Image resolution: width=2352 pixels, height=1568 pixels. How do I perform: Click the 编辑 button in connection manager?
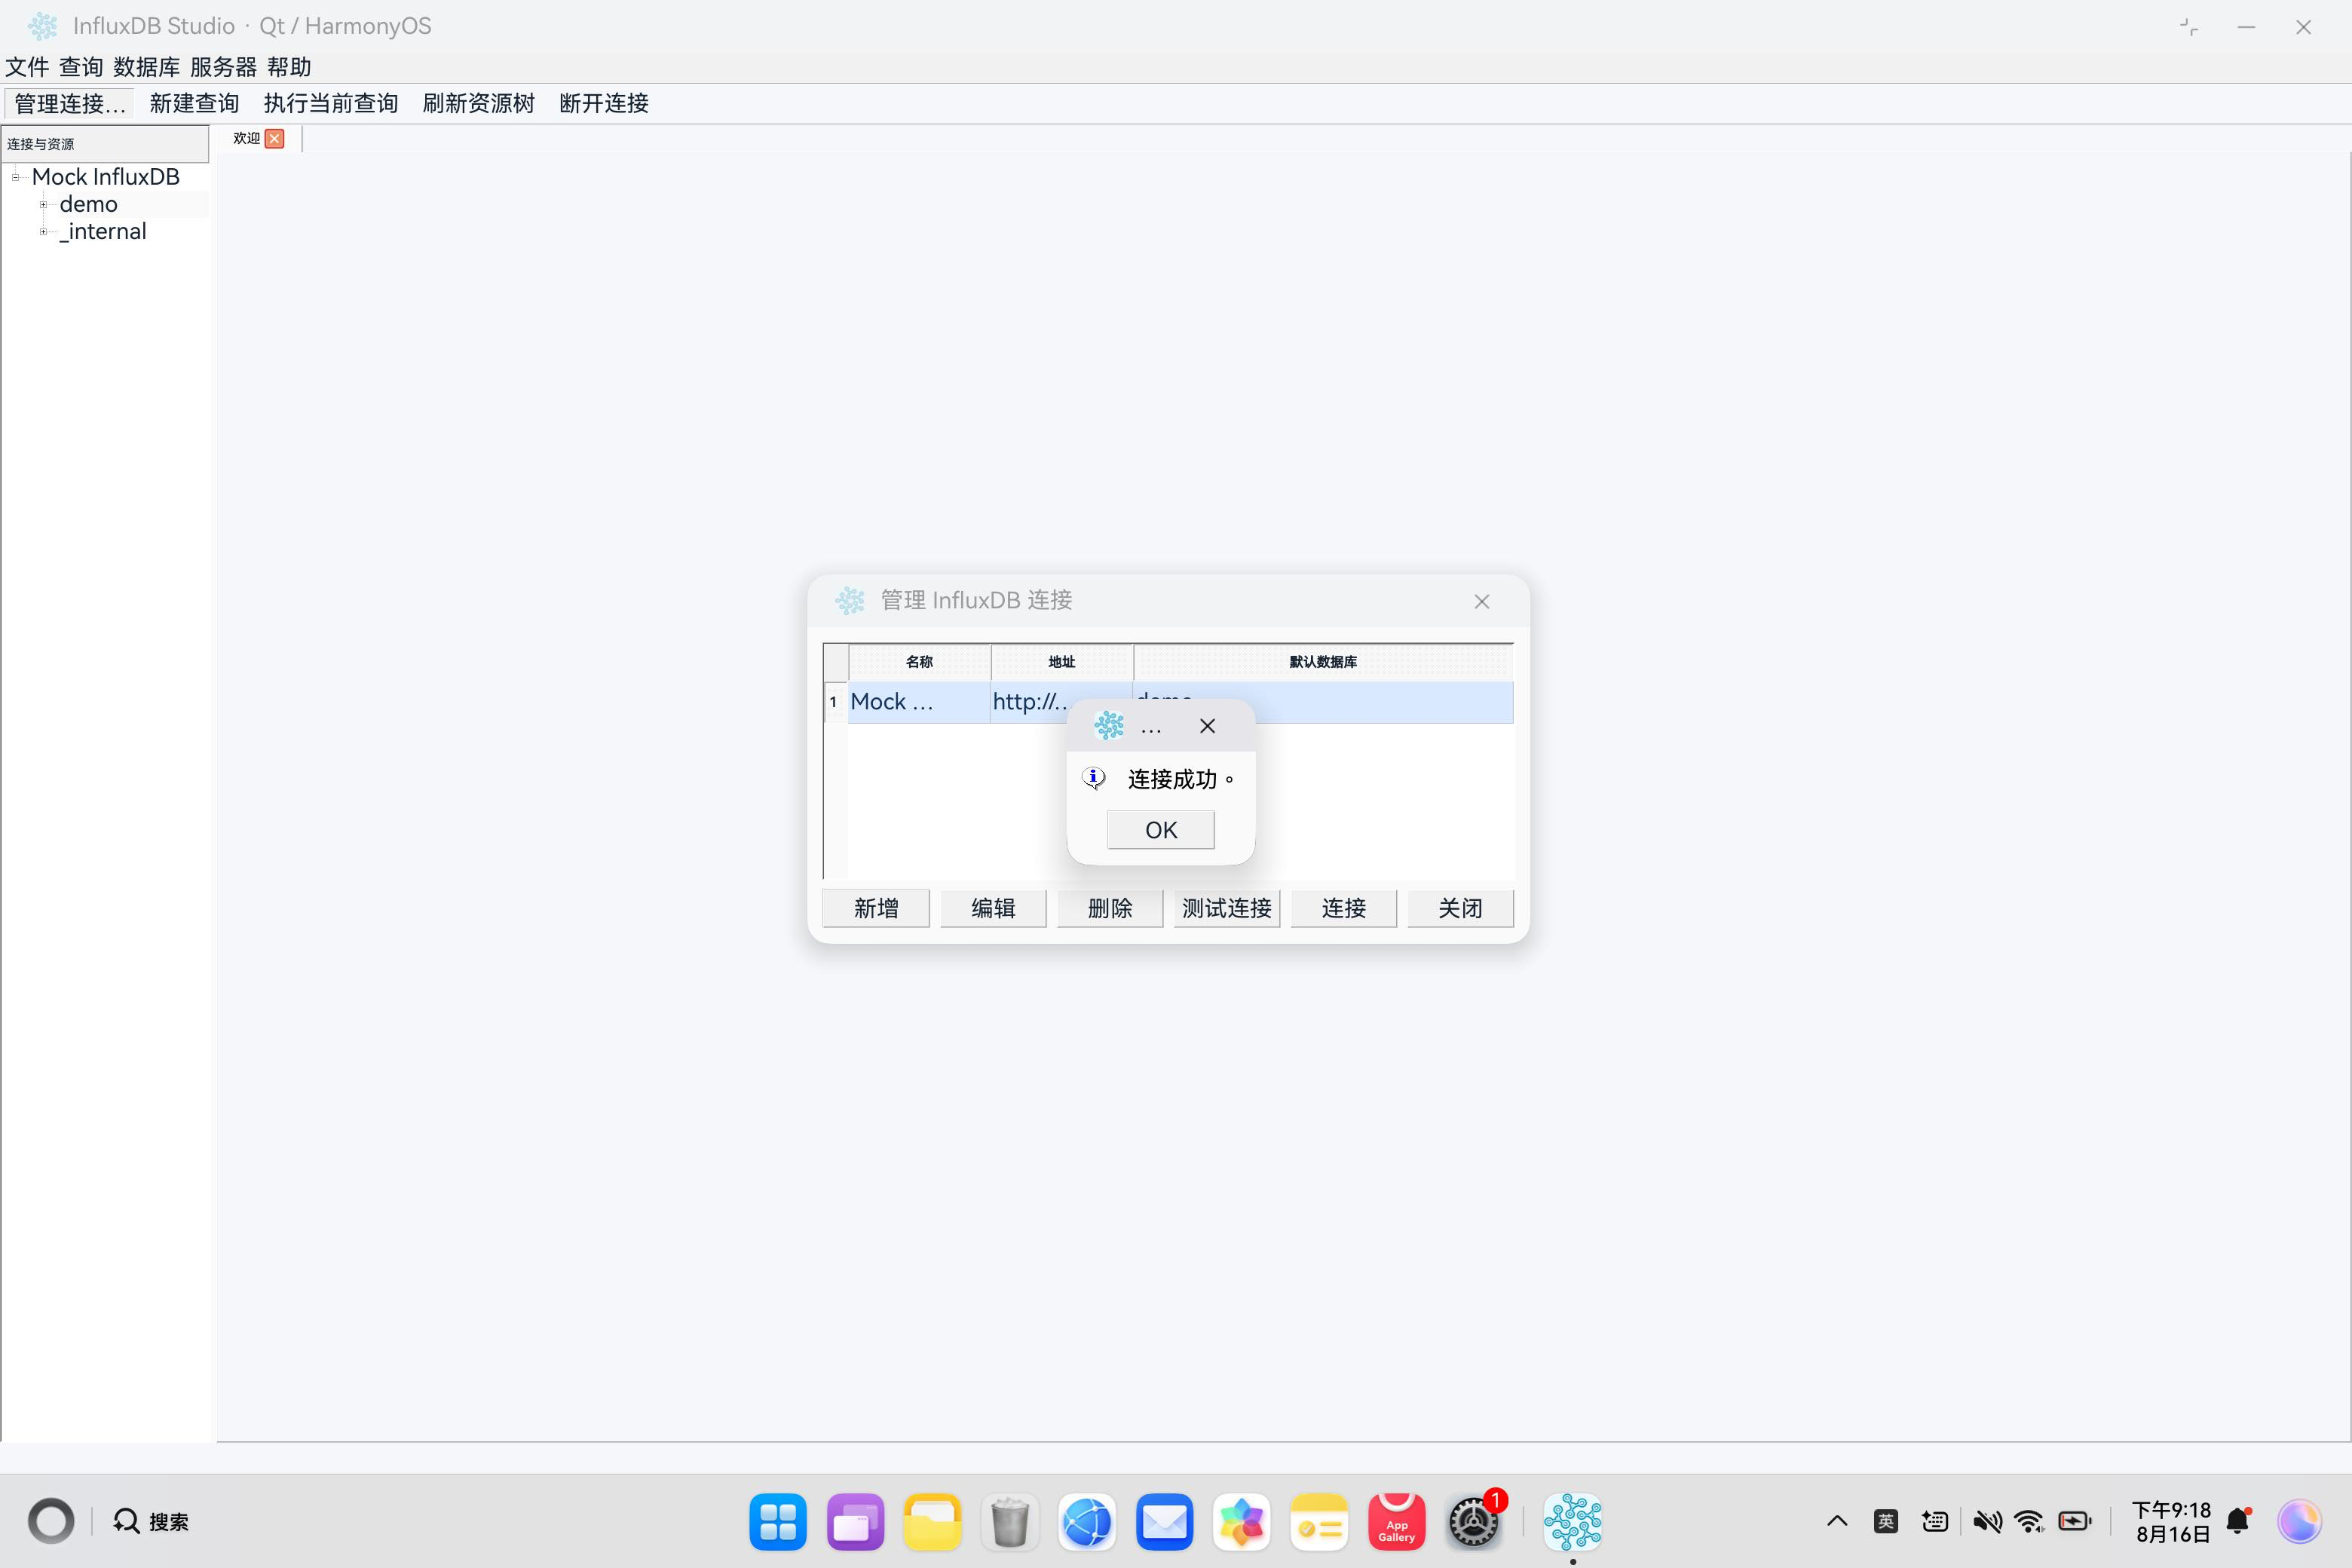click(x=993, y=908)
